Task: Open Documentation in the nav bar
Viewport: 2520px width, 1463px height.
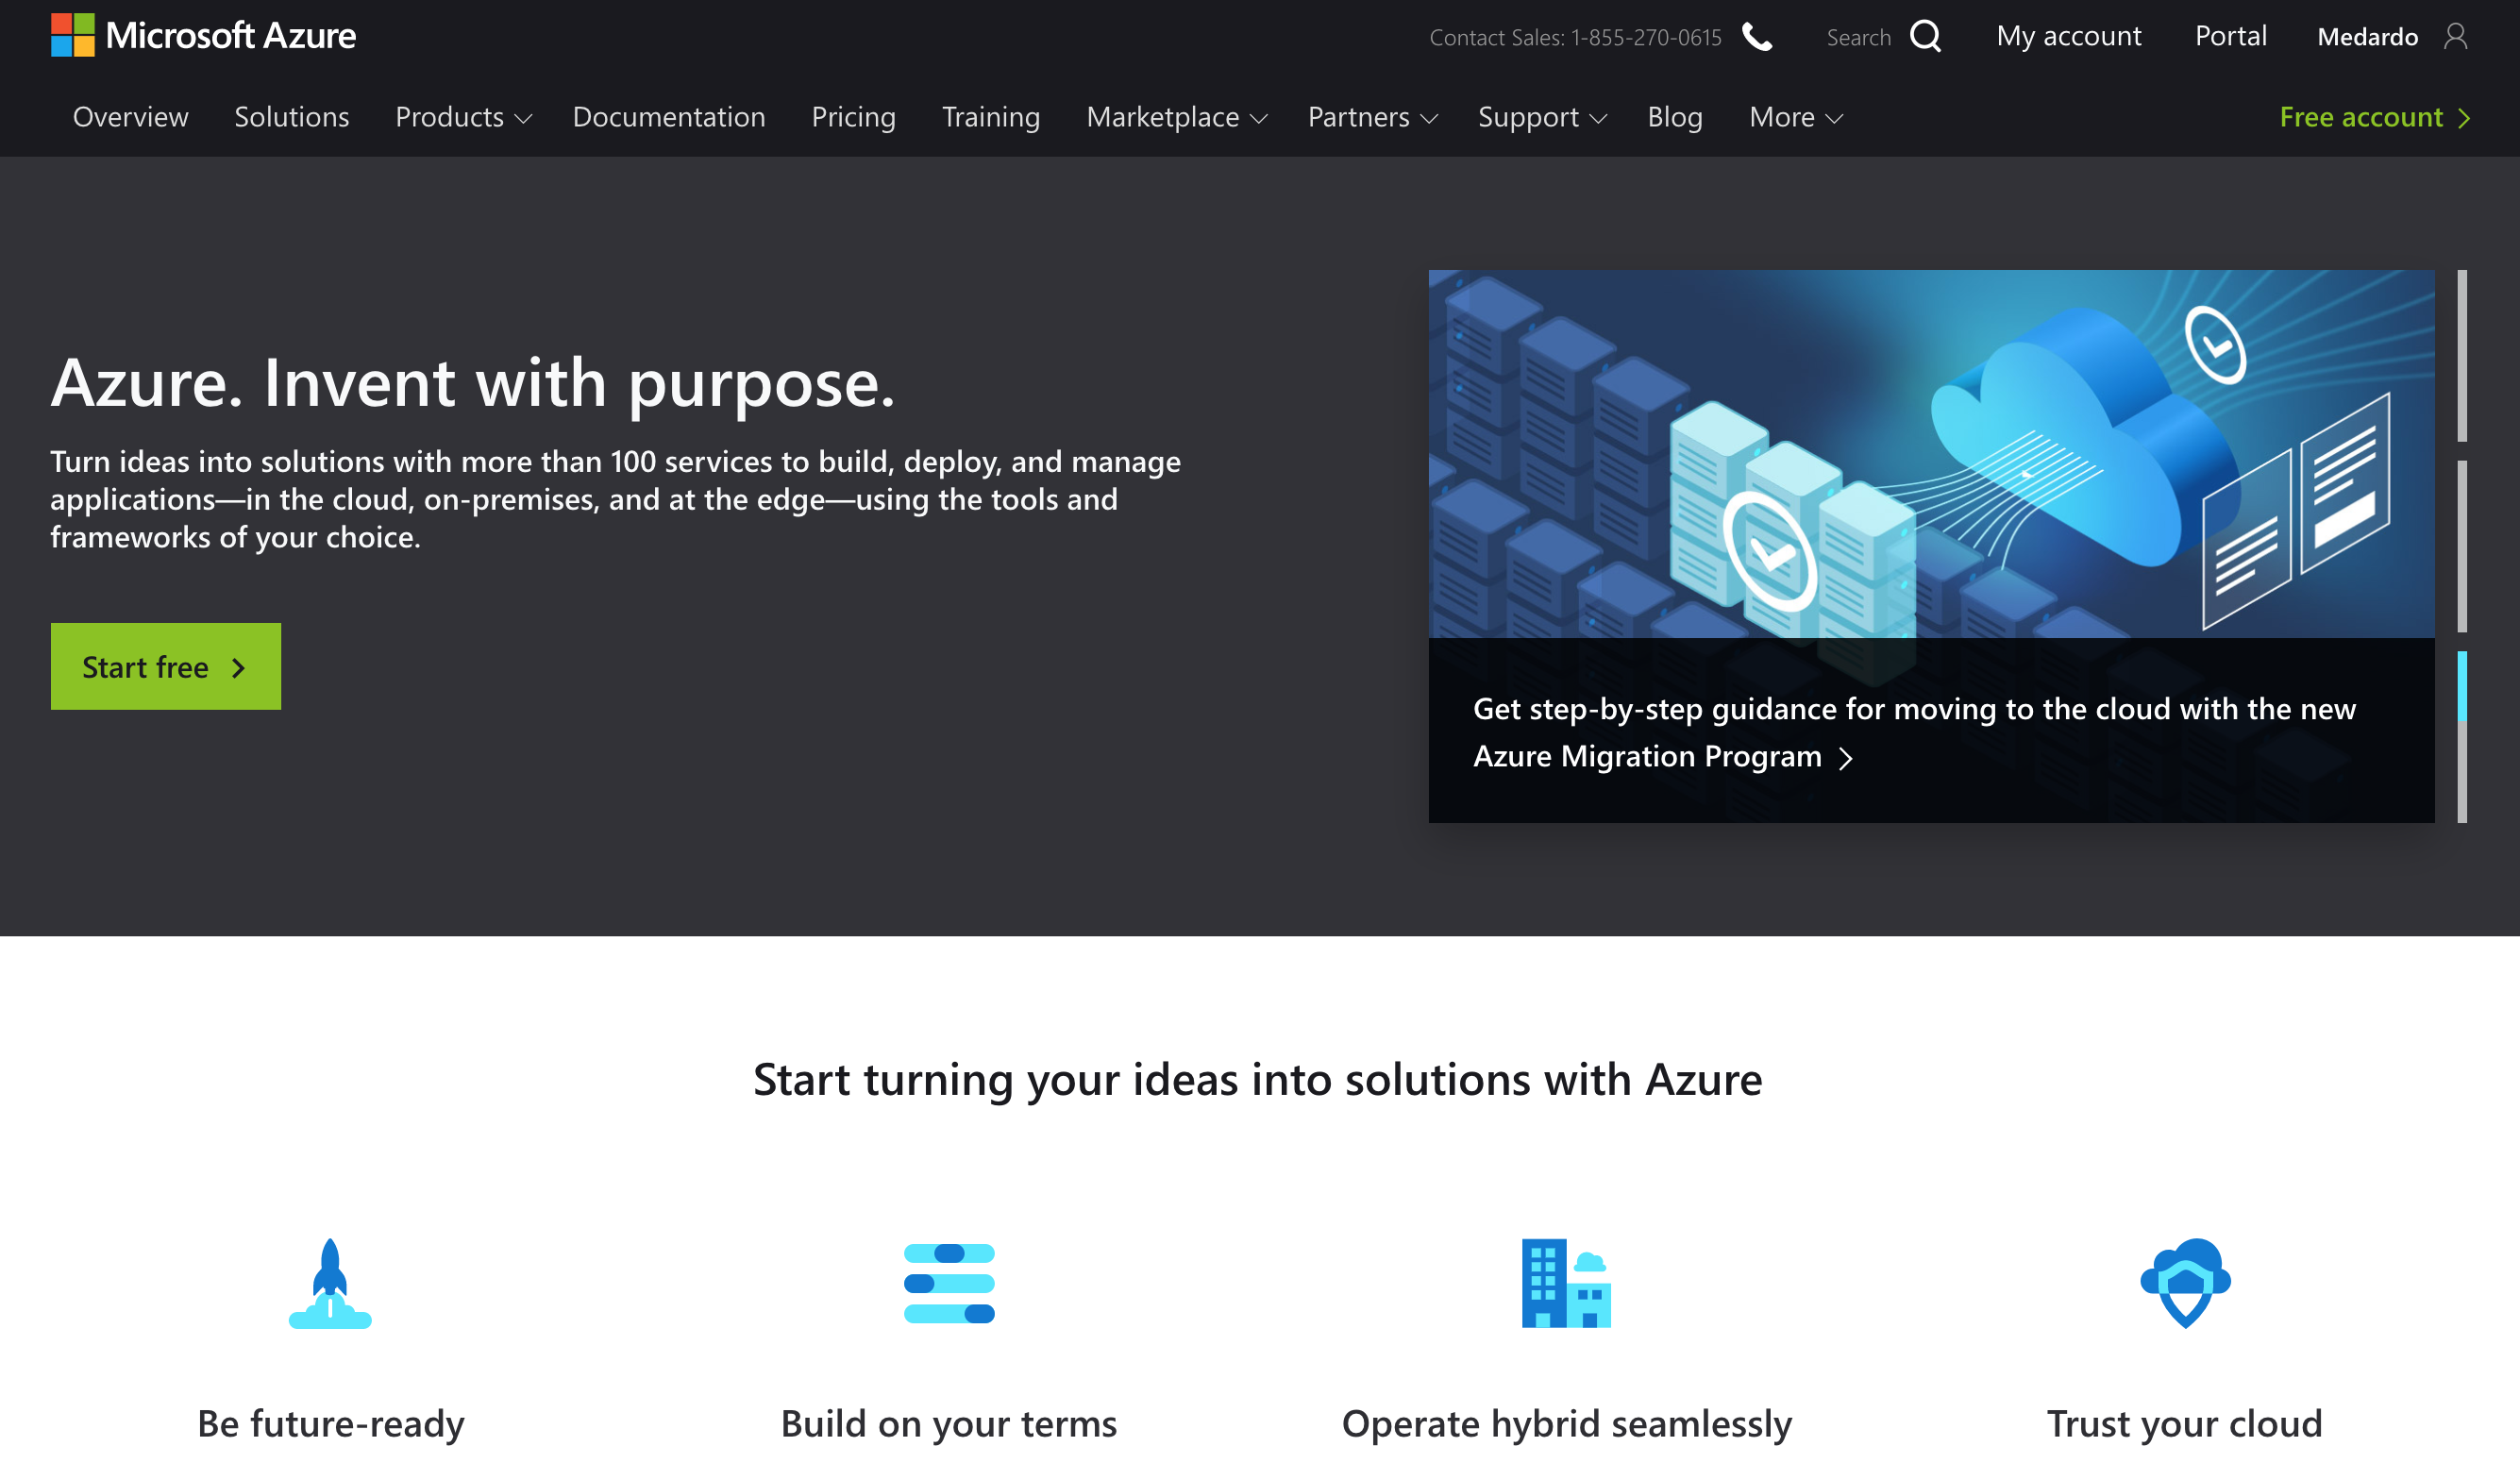Action: coord(668,117)
